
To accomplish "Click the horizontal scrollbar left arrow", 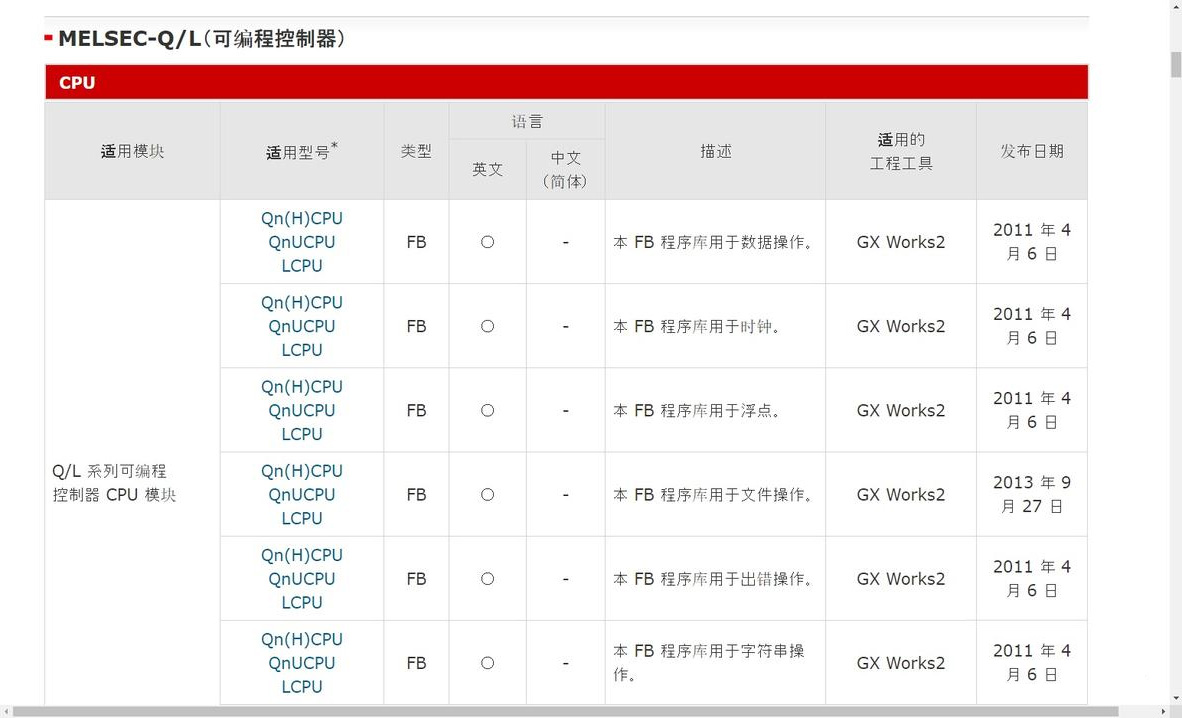I will point(6,711).
